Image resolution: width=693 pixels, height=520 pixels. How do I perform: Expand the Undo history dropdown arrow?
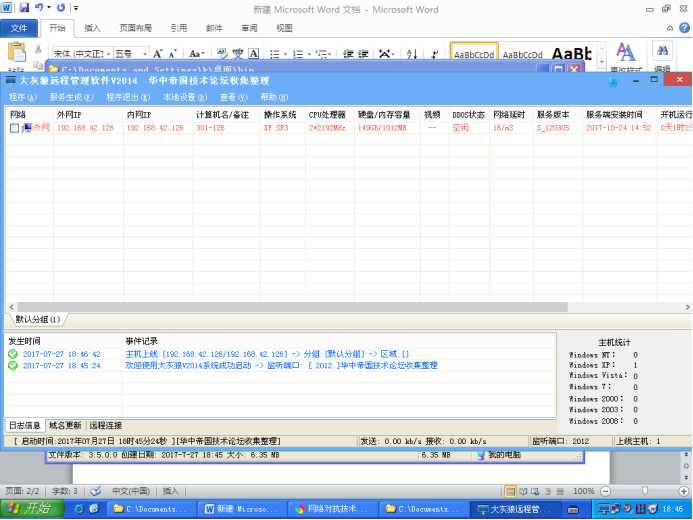(x=49, y=8)
